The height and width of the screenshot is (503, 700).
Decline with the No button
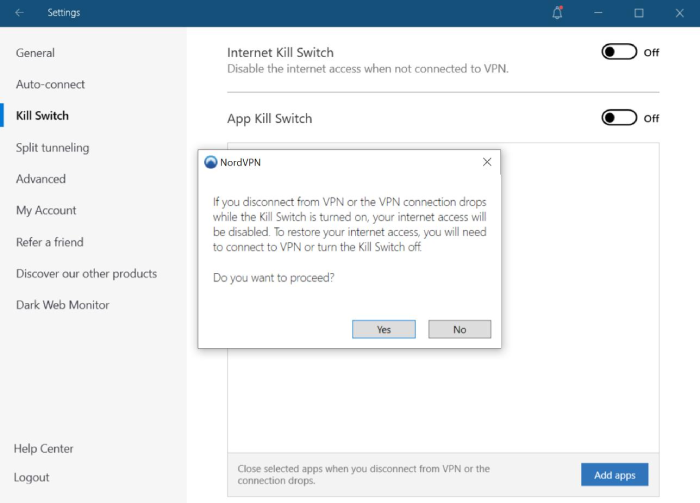(460, 329)
